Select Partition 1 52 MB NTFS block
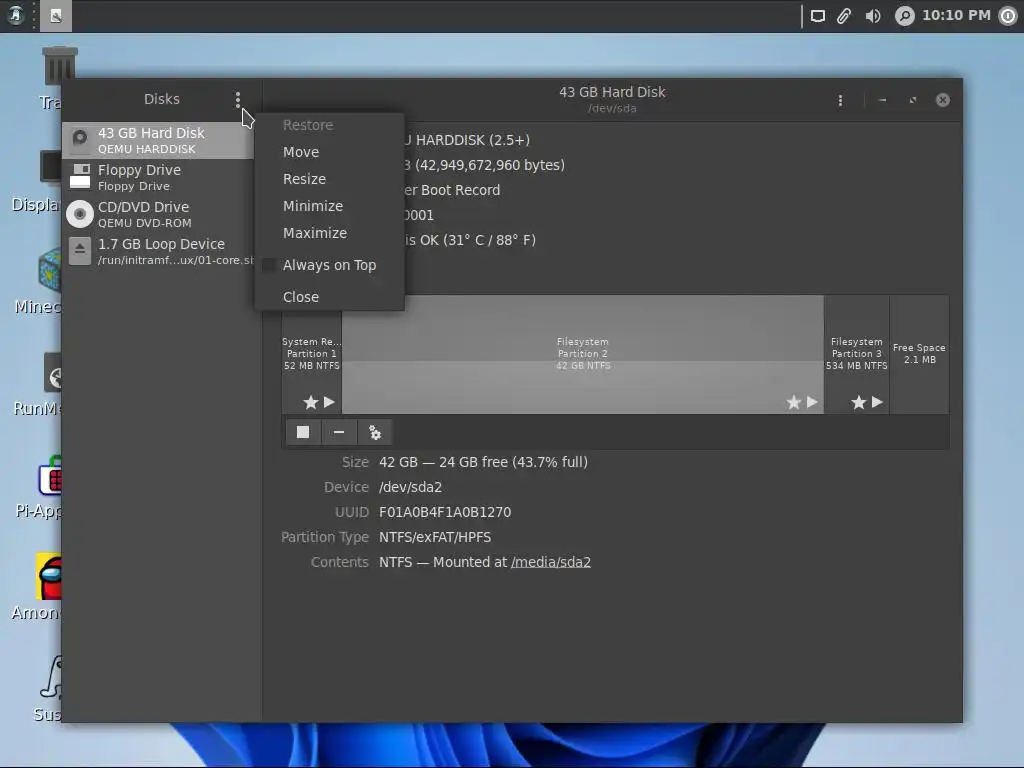The image size is (1024, 768). tap(312, 354)
